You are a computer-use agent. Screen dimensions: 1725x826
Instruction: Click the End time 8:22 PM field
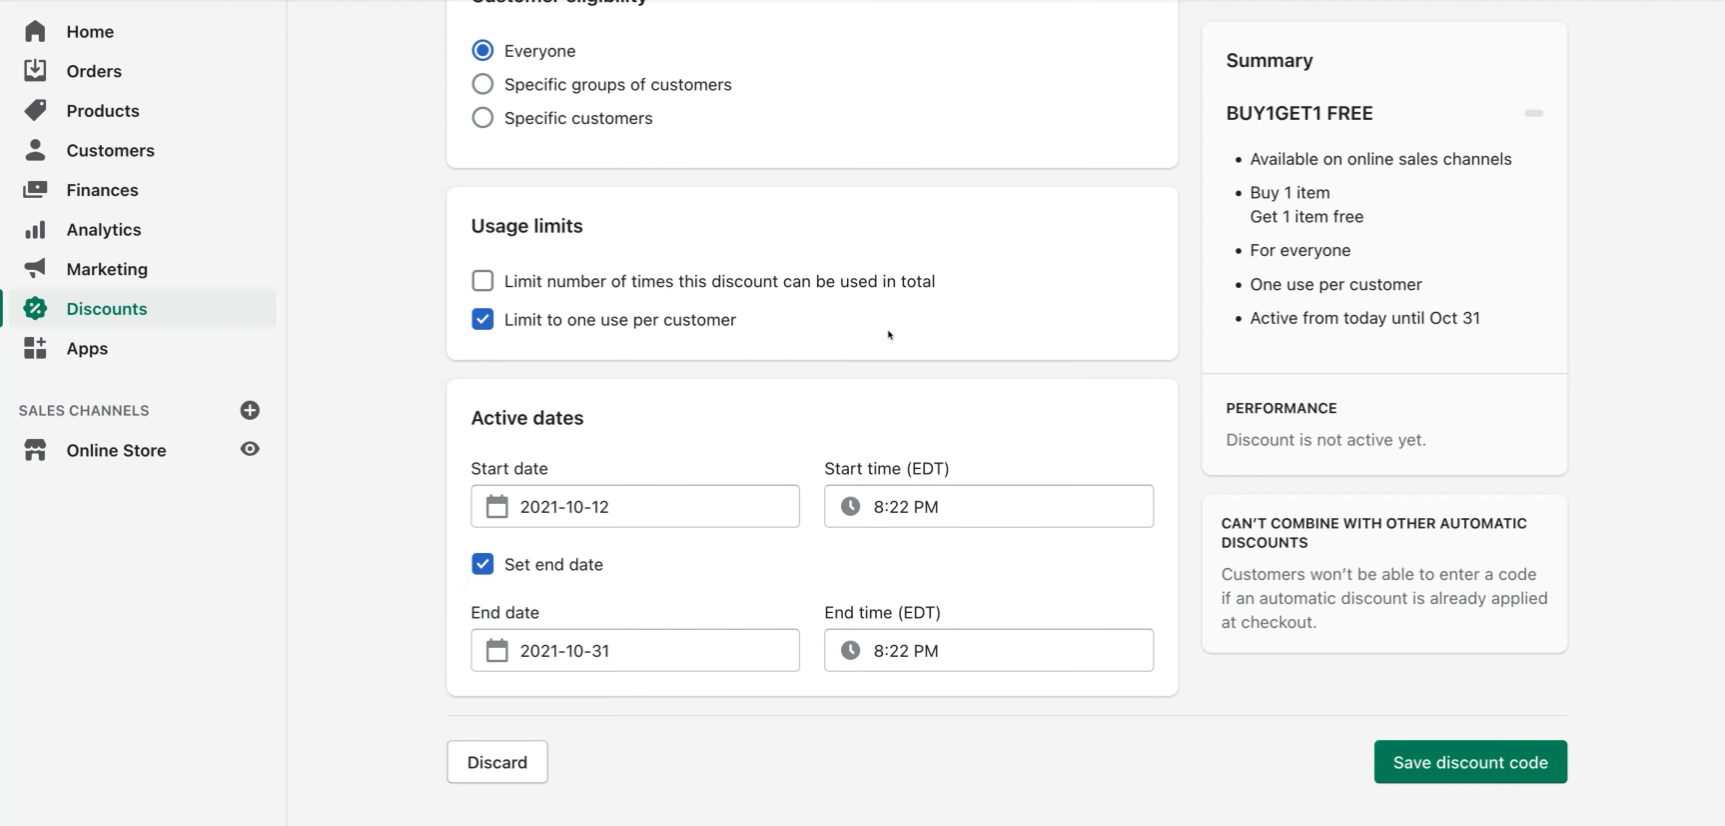click(x=988, y=650)
